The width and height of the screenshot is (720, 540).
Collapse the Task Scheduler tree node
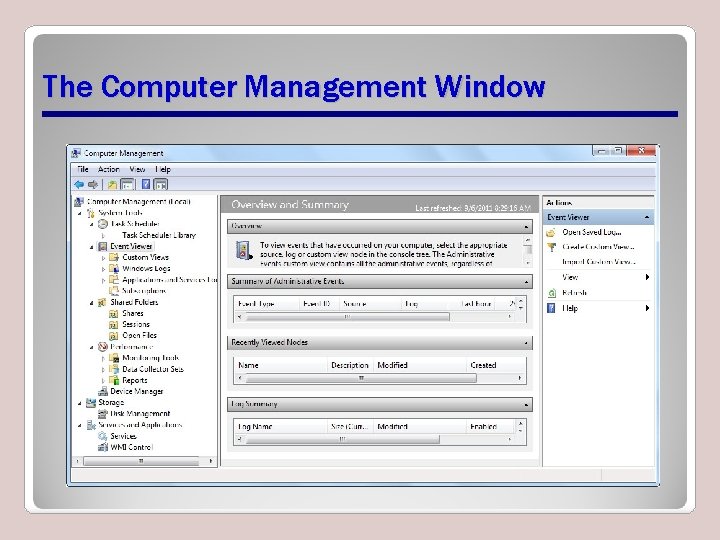pyautogui.click(x=91, y=225)
